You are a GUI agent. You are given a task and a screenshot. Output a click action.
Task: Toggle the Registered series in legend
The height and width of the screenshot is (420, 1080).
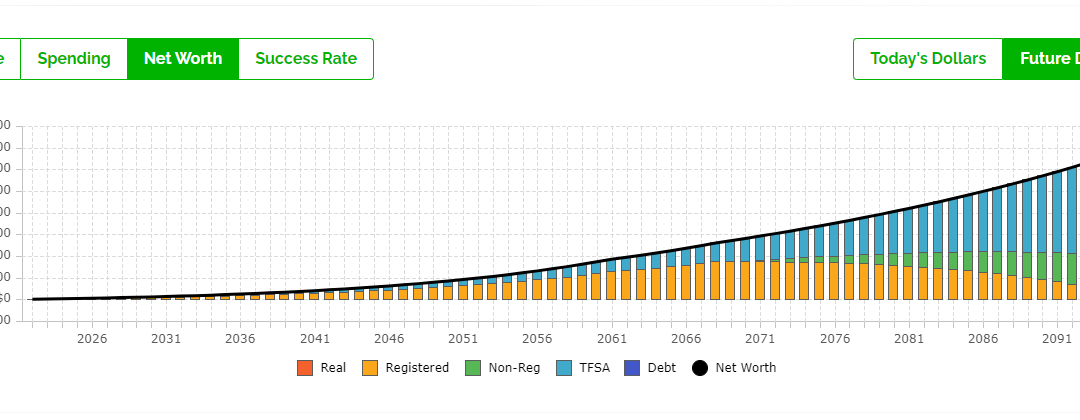(x=405, y=368)
